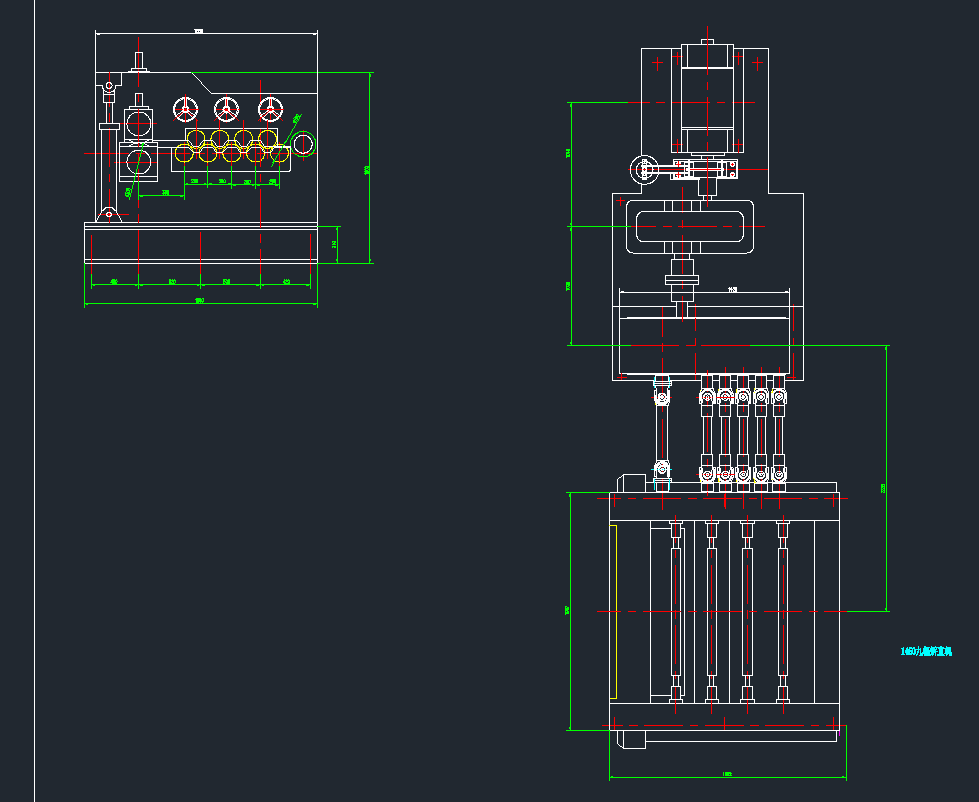Select the single universal joint shaft on the left
This screenshot has height=802, width=979.
click(660, 432)
